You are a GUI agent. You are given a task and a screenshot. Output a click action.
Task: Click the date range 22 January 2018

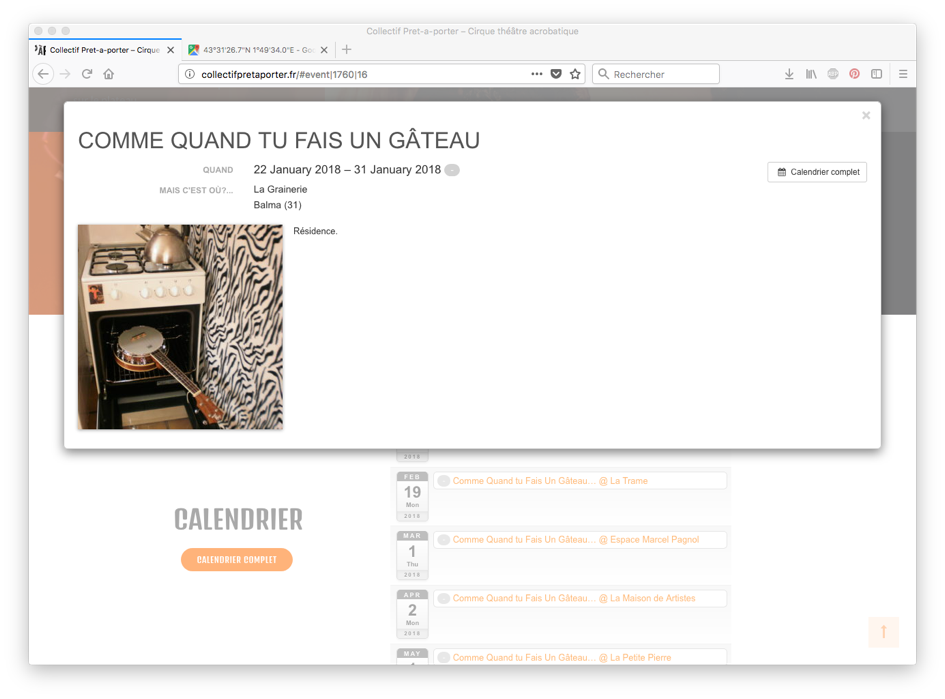[347, 169]
